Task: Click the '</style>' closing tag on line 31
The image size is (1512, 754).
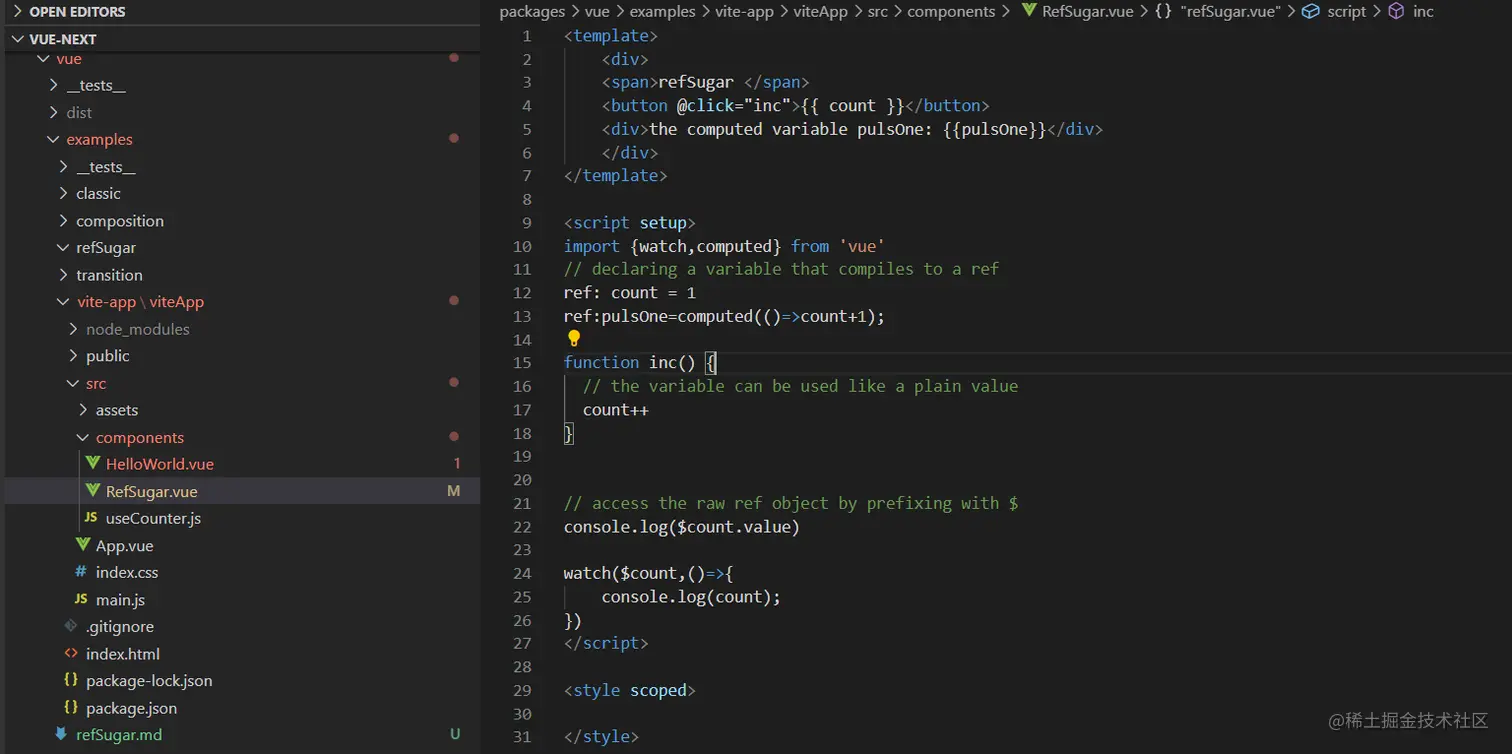Action: point(601,736)
